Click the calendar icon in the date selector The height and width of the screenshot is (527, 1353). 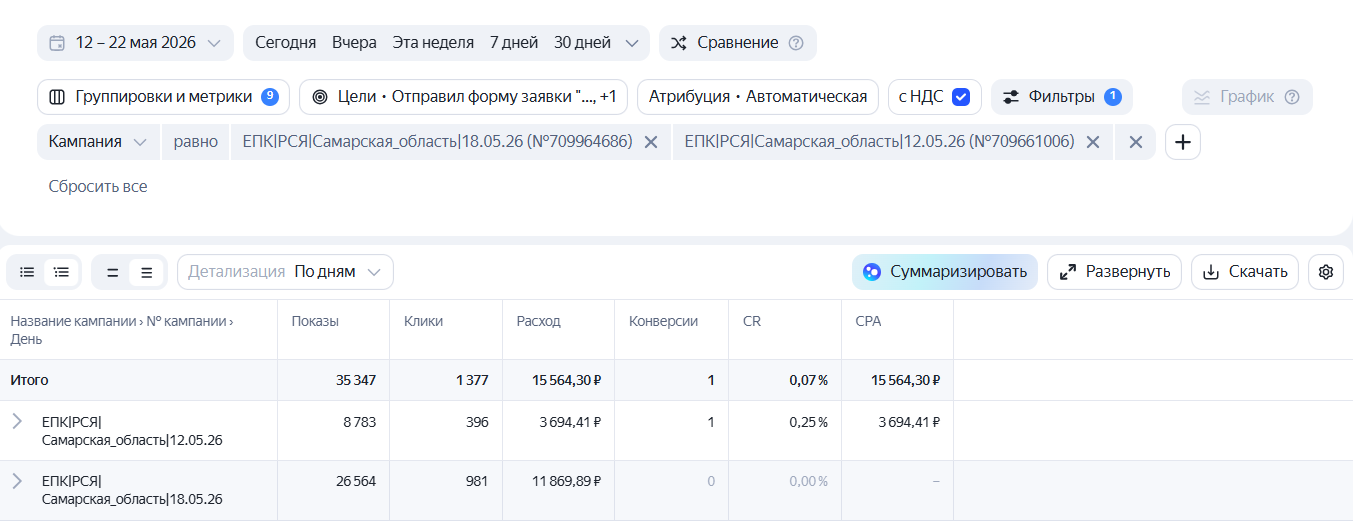(x=57, y=43)
